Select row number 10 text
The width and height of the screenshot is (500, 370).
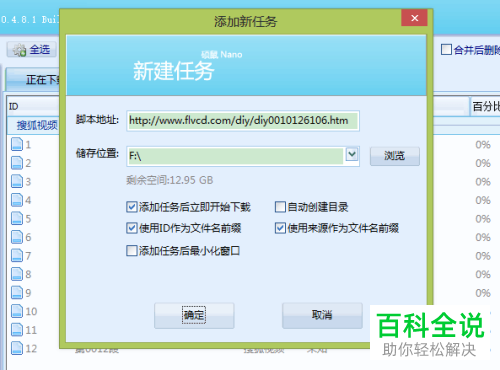[x=31, y=311]
